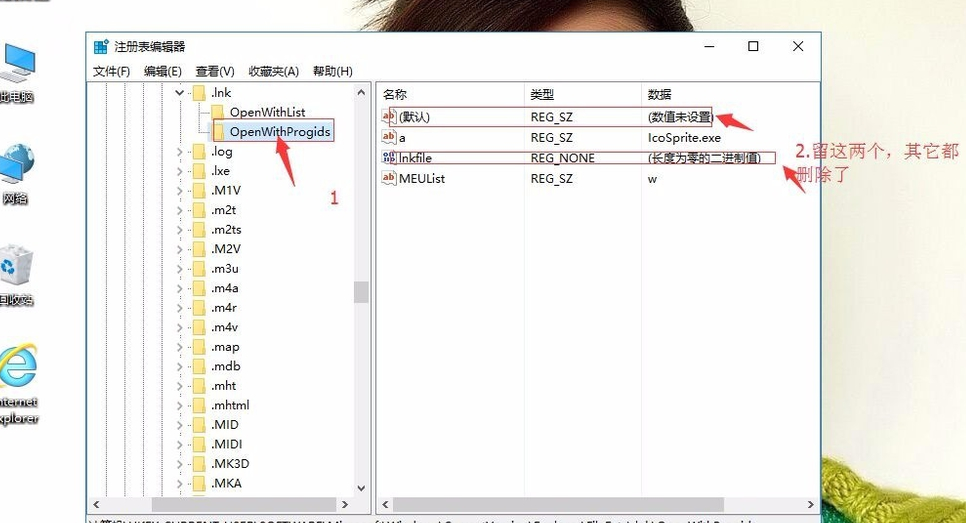Click the .lxe folder icon
966x523 pixels.
199,171
